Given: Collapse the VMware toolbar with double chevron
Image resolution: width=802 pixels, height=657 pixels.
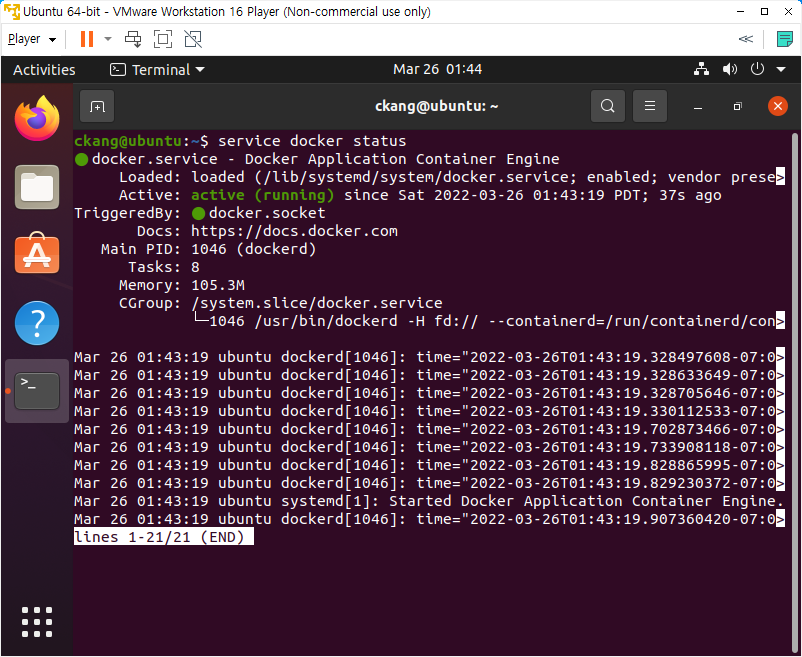Looking at the screenshot, I should (x=746, y=39).
